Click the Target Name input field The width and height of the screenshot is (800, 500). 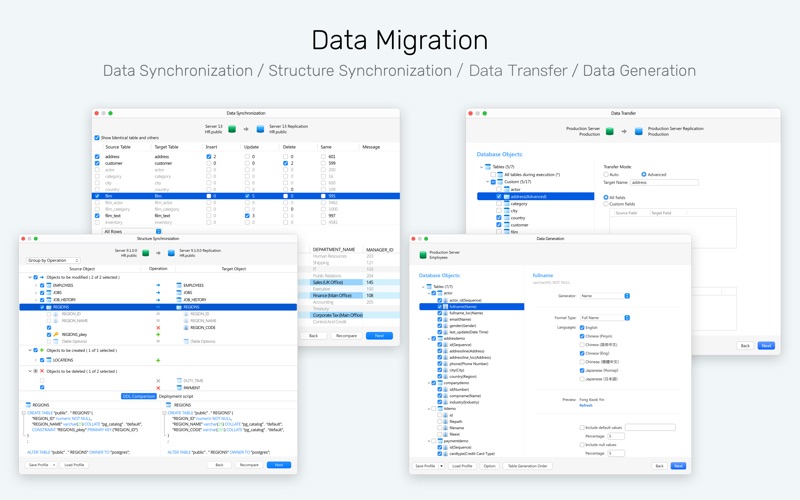tap(664, 182)
